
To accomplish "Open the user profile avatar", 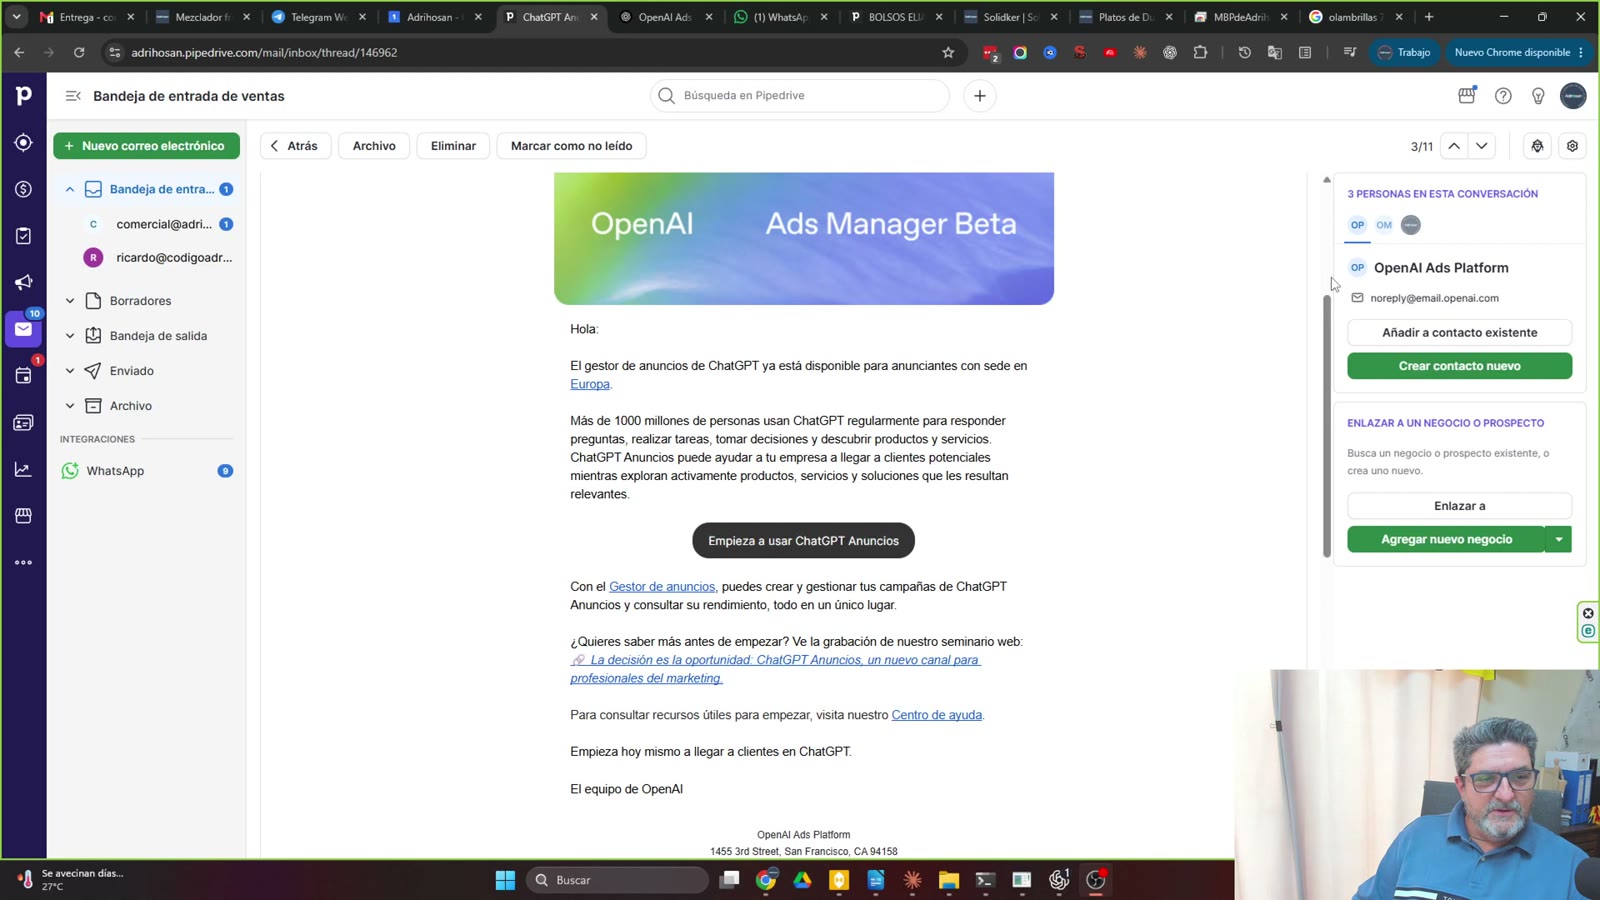I will point(1573,96).
